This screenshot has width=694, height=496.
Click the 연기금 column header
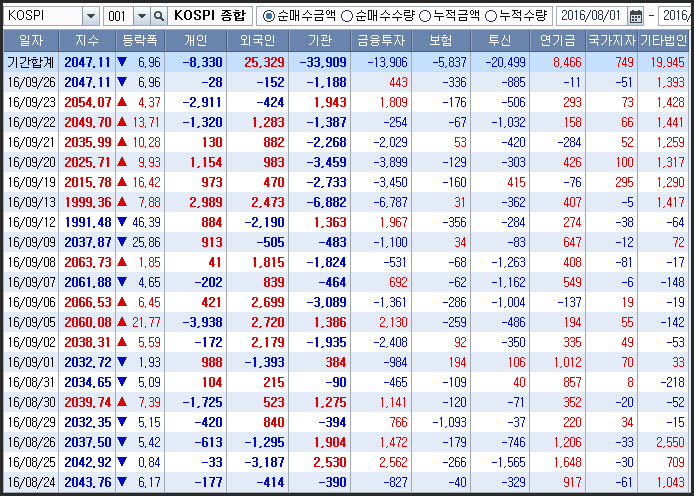(558, 41)
